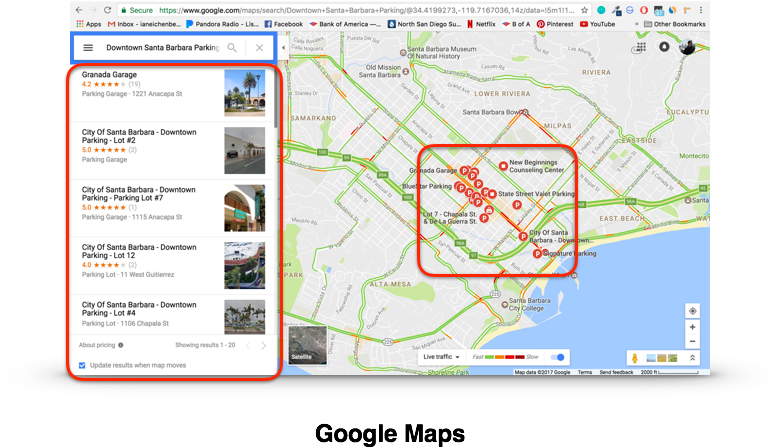Open the Google Maps hamburger menu
The width and height of the screenshot is (778, 448).
(x=88, y=48)
